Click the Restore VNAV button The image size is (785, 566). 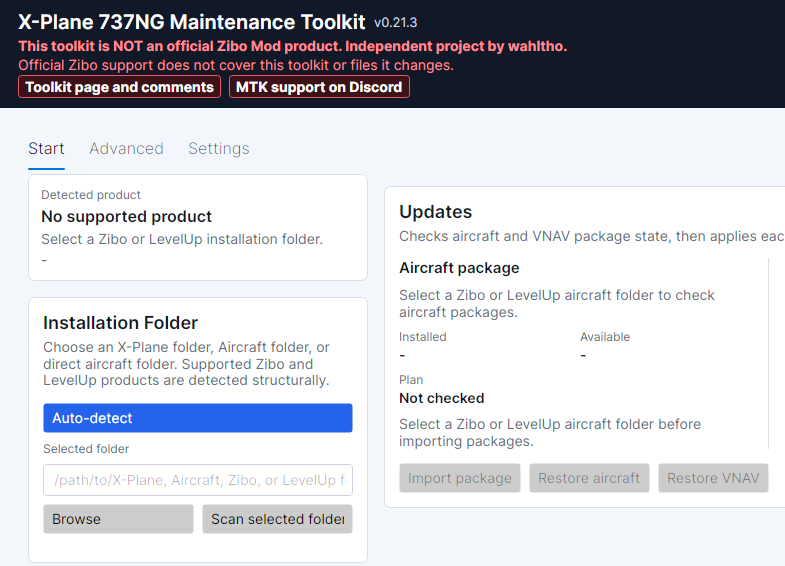tap(713, 478)
